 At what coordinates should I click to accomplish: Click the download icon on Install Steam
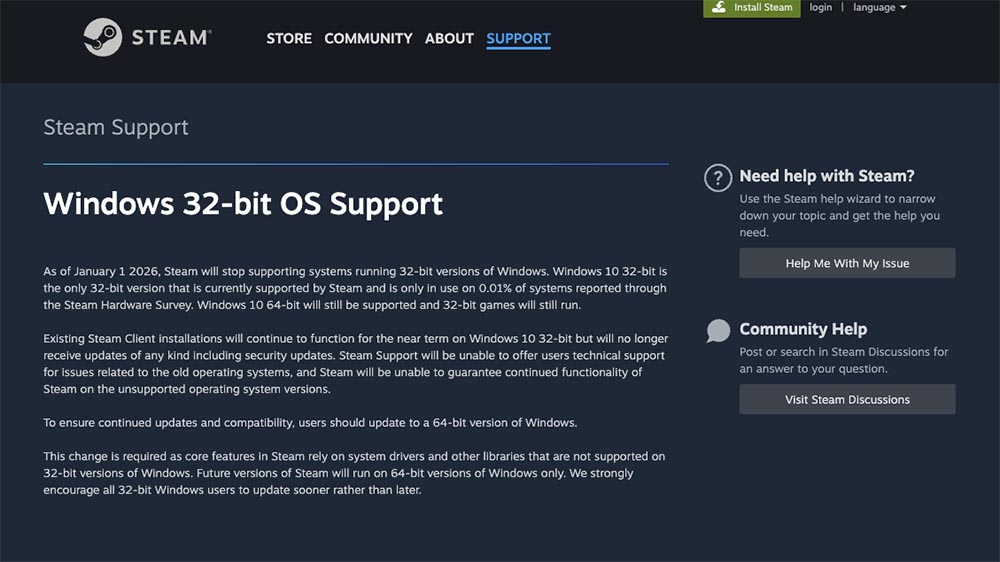(x=719, y=7)
